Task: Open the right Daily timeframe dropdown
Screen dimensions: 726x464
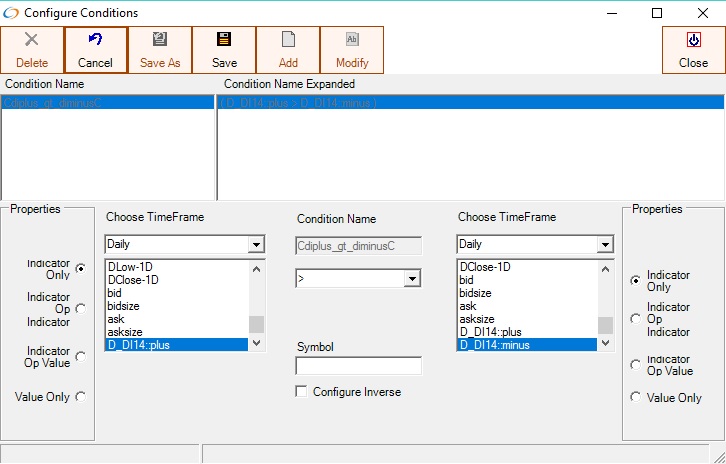Action: coord(605,245)
